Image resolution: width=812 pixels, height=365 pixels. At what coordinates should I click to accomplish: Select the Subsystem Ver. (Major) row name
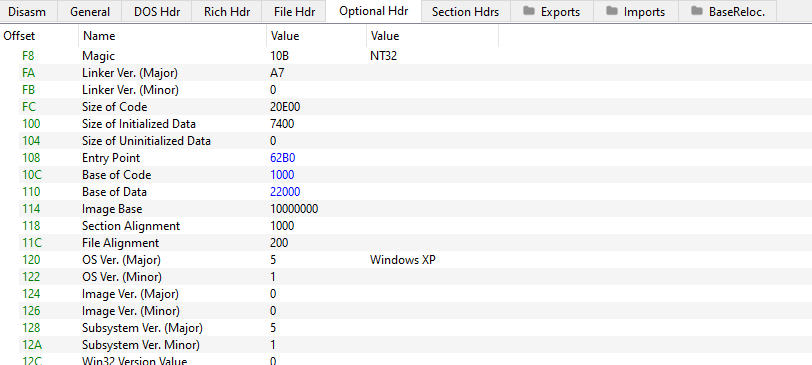tap(142, 328)
